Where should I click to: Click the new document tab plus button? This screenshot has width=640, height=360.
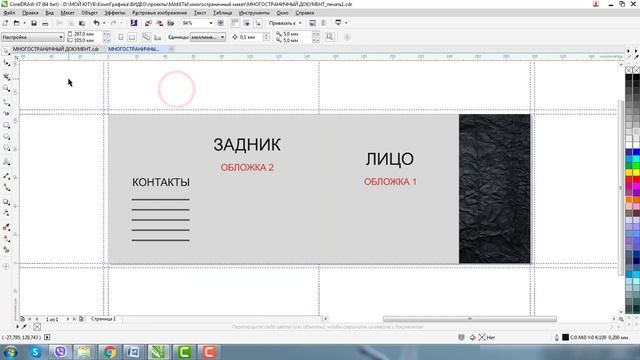[171, 49]
